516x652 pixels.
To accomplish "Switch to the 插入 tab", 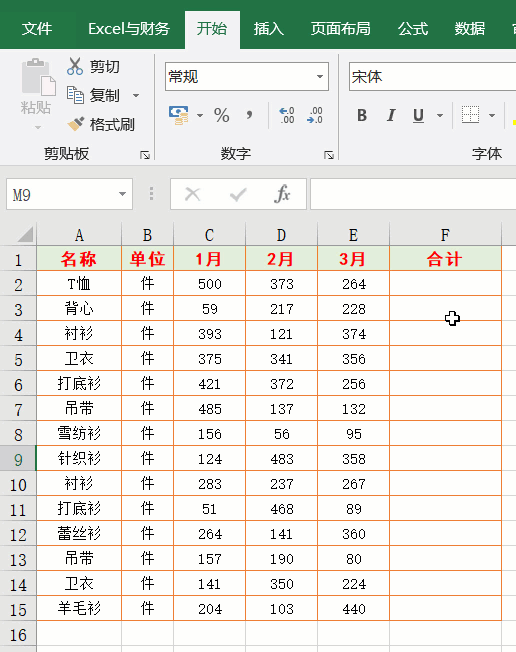I will pos(269,29).
